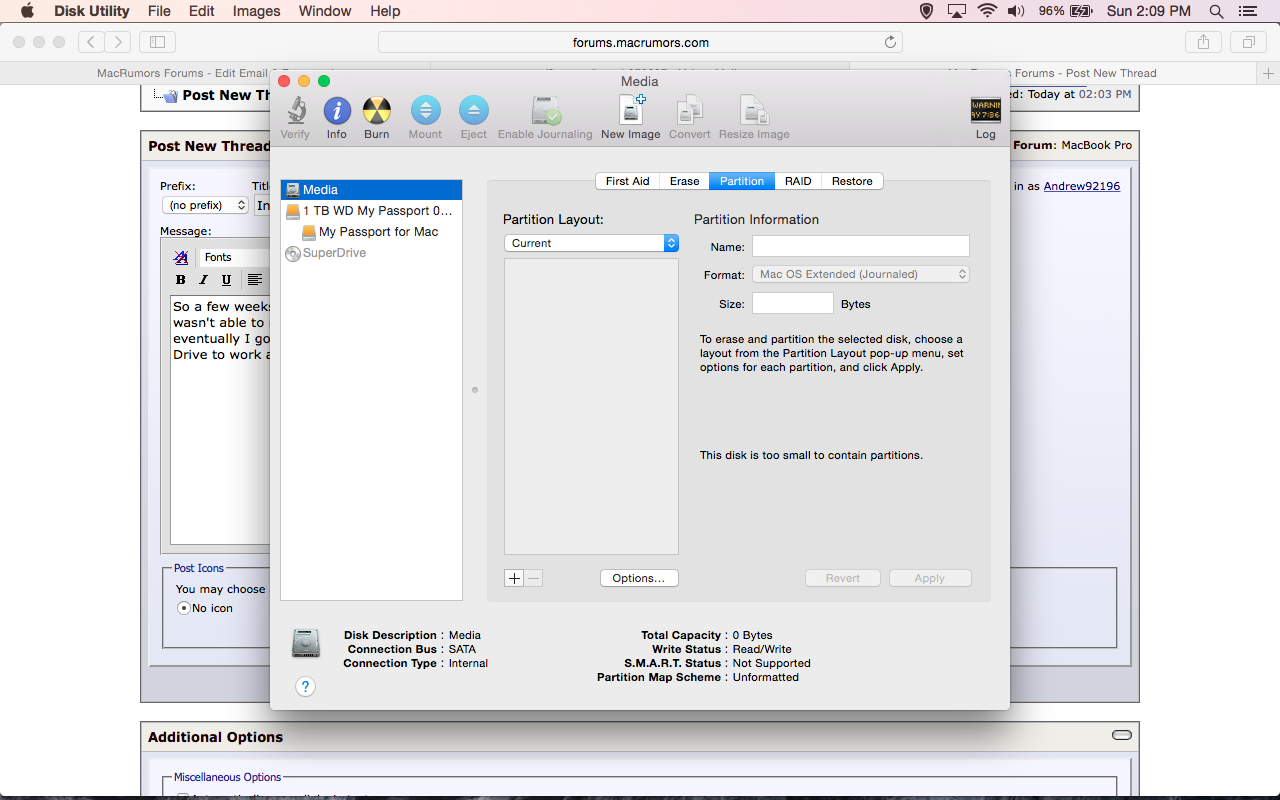
Task: Click Safari address bar forums.macrumors.com
Action: (x=640, y=42)
